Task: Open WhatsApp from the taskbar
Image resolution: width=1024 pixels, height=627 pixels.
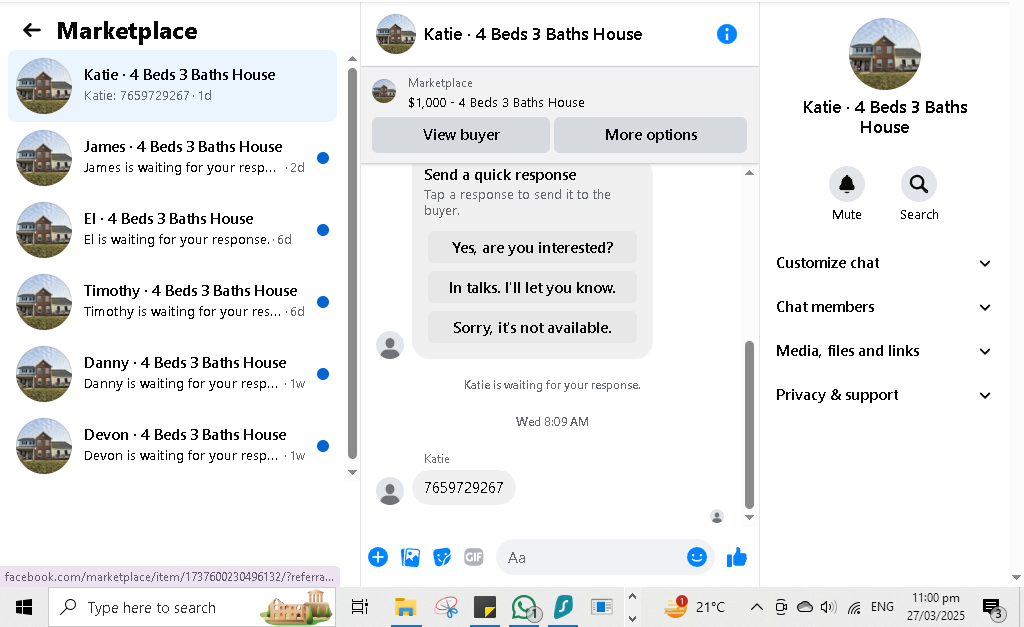Action: [x=524, y=607]
